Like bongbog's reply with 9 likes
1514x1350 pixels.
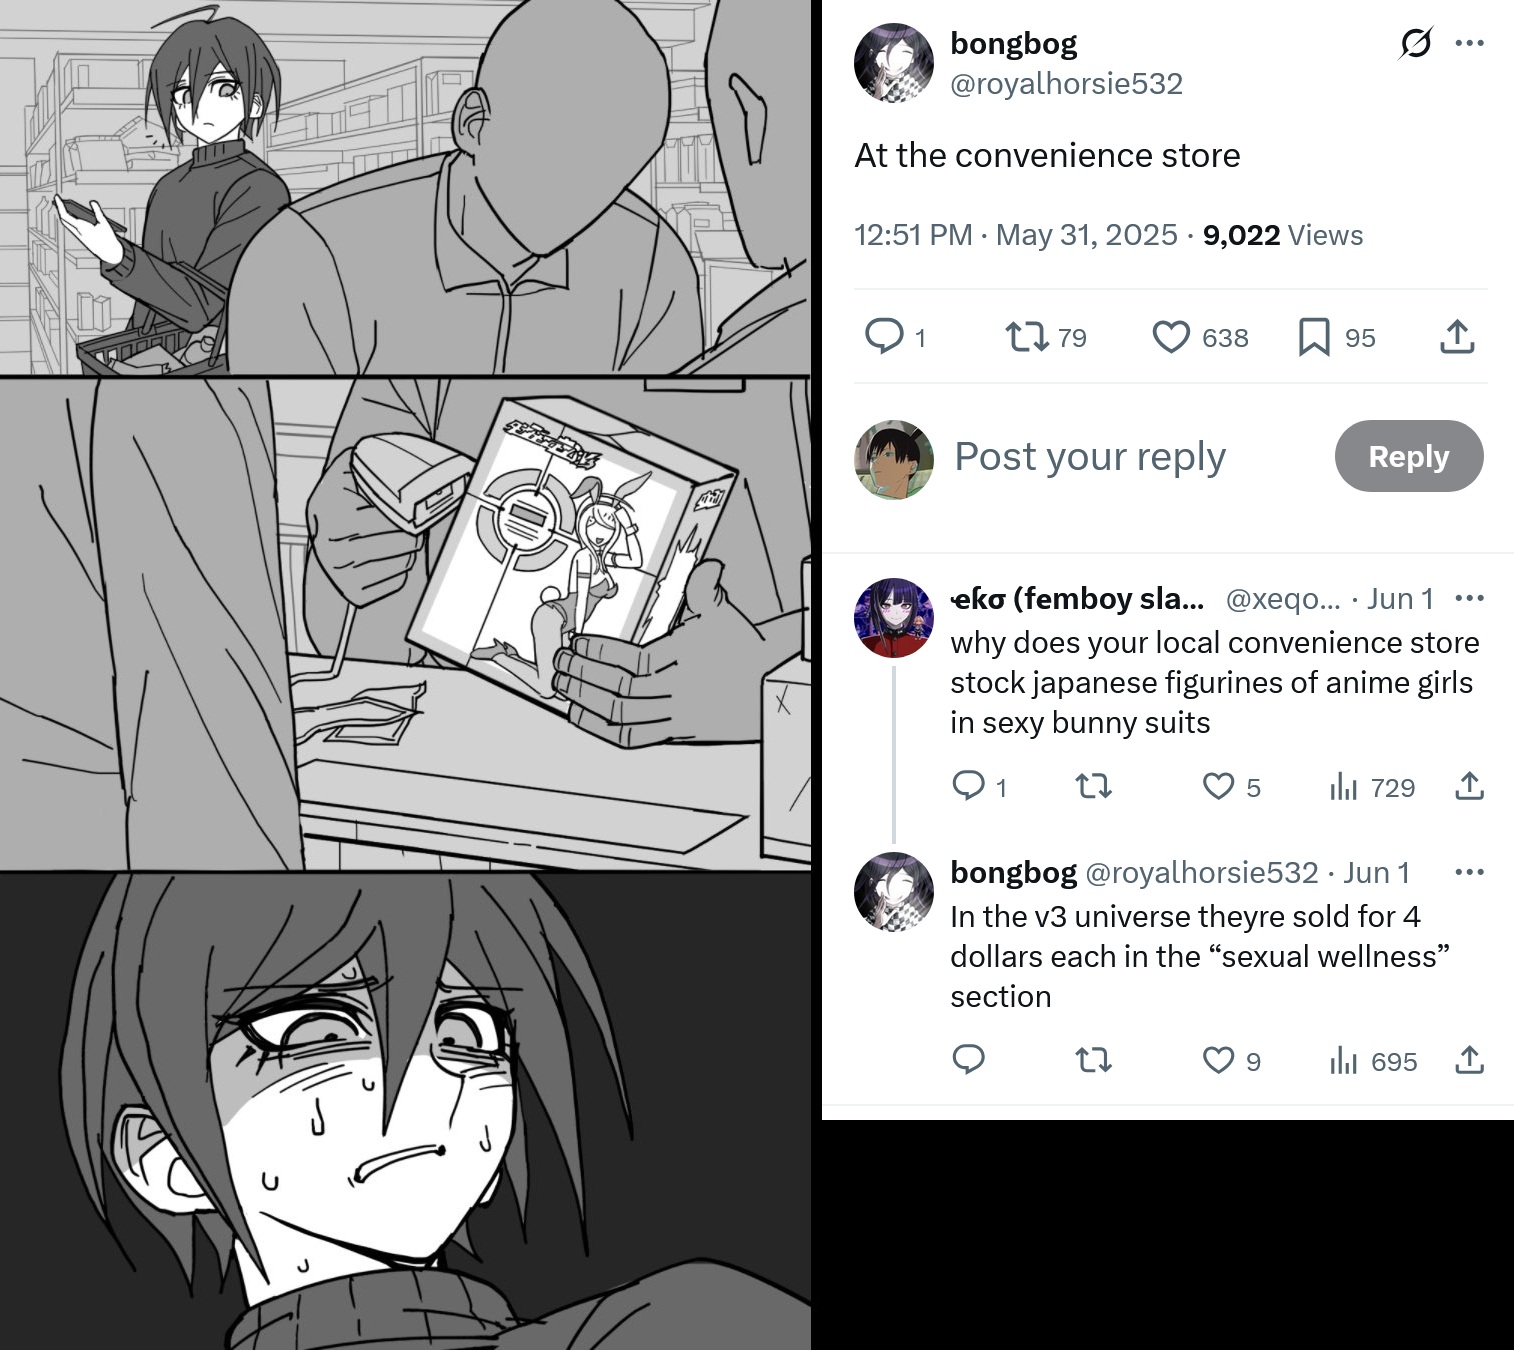point(1218,1060)
